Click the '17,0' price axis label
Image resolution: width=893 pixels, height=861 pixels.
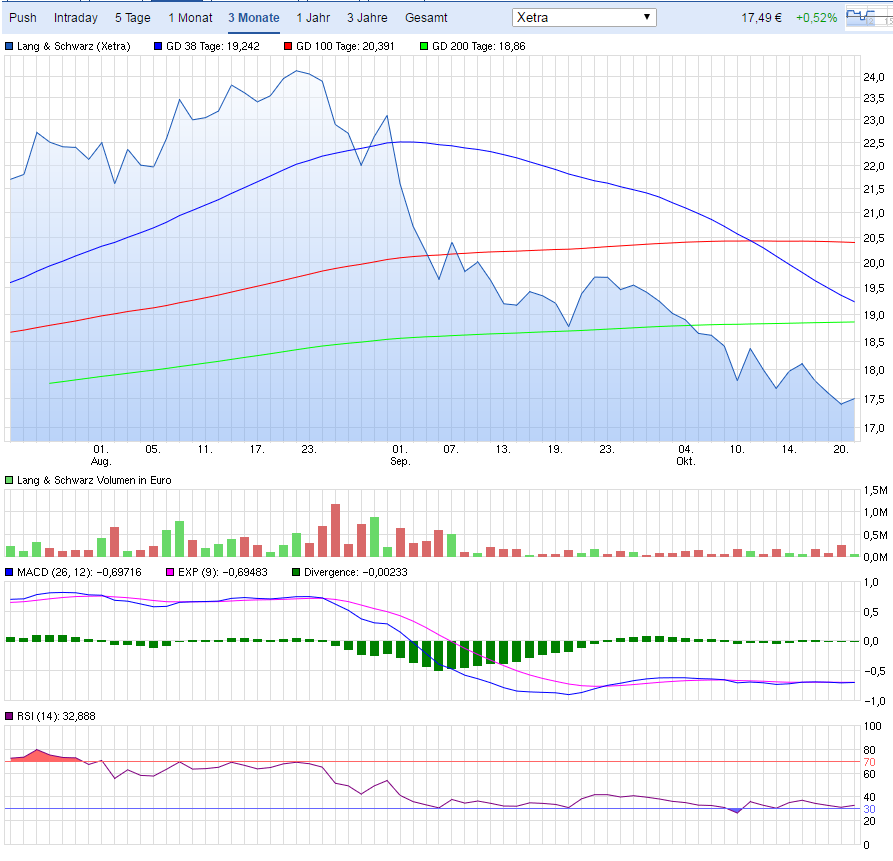pos(874,428)
